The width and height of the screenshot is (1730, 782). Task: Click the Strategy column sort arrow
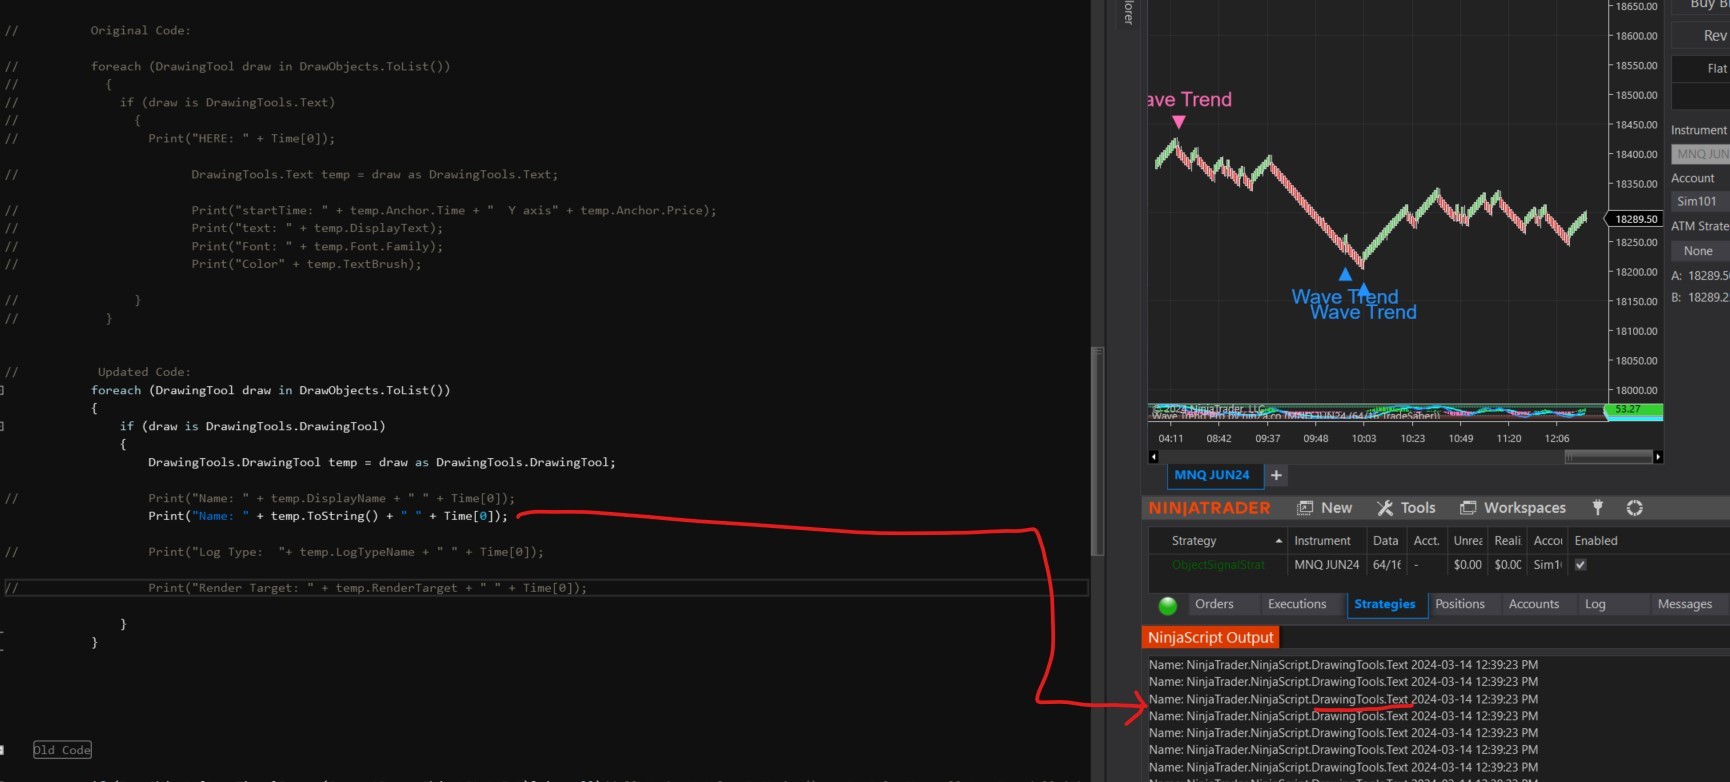pos(1279,541)
